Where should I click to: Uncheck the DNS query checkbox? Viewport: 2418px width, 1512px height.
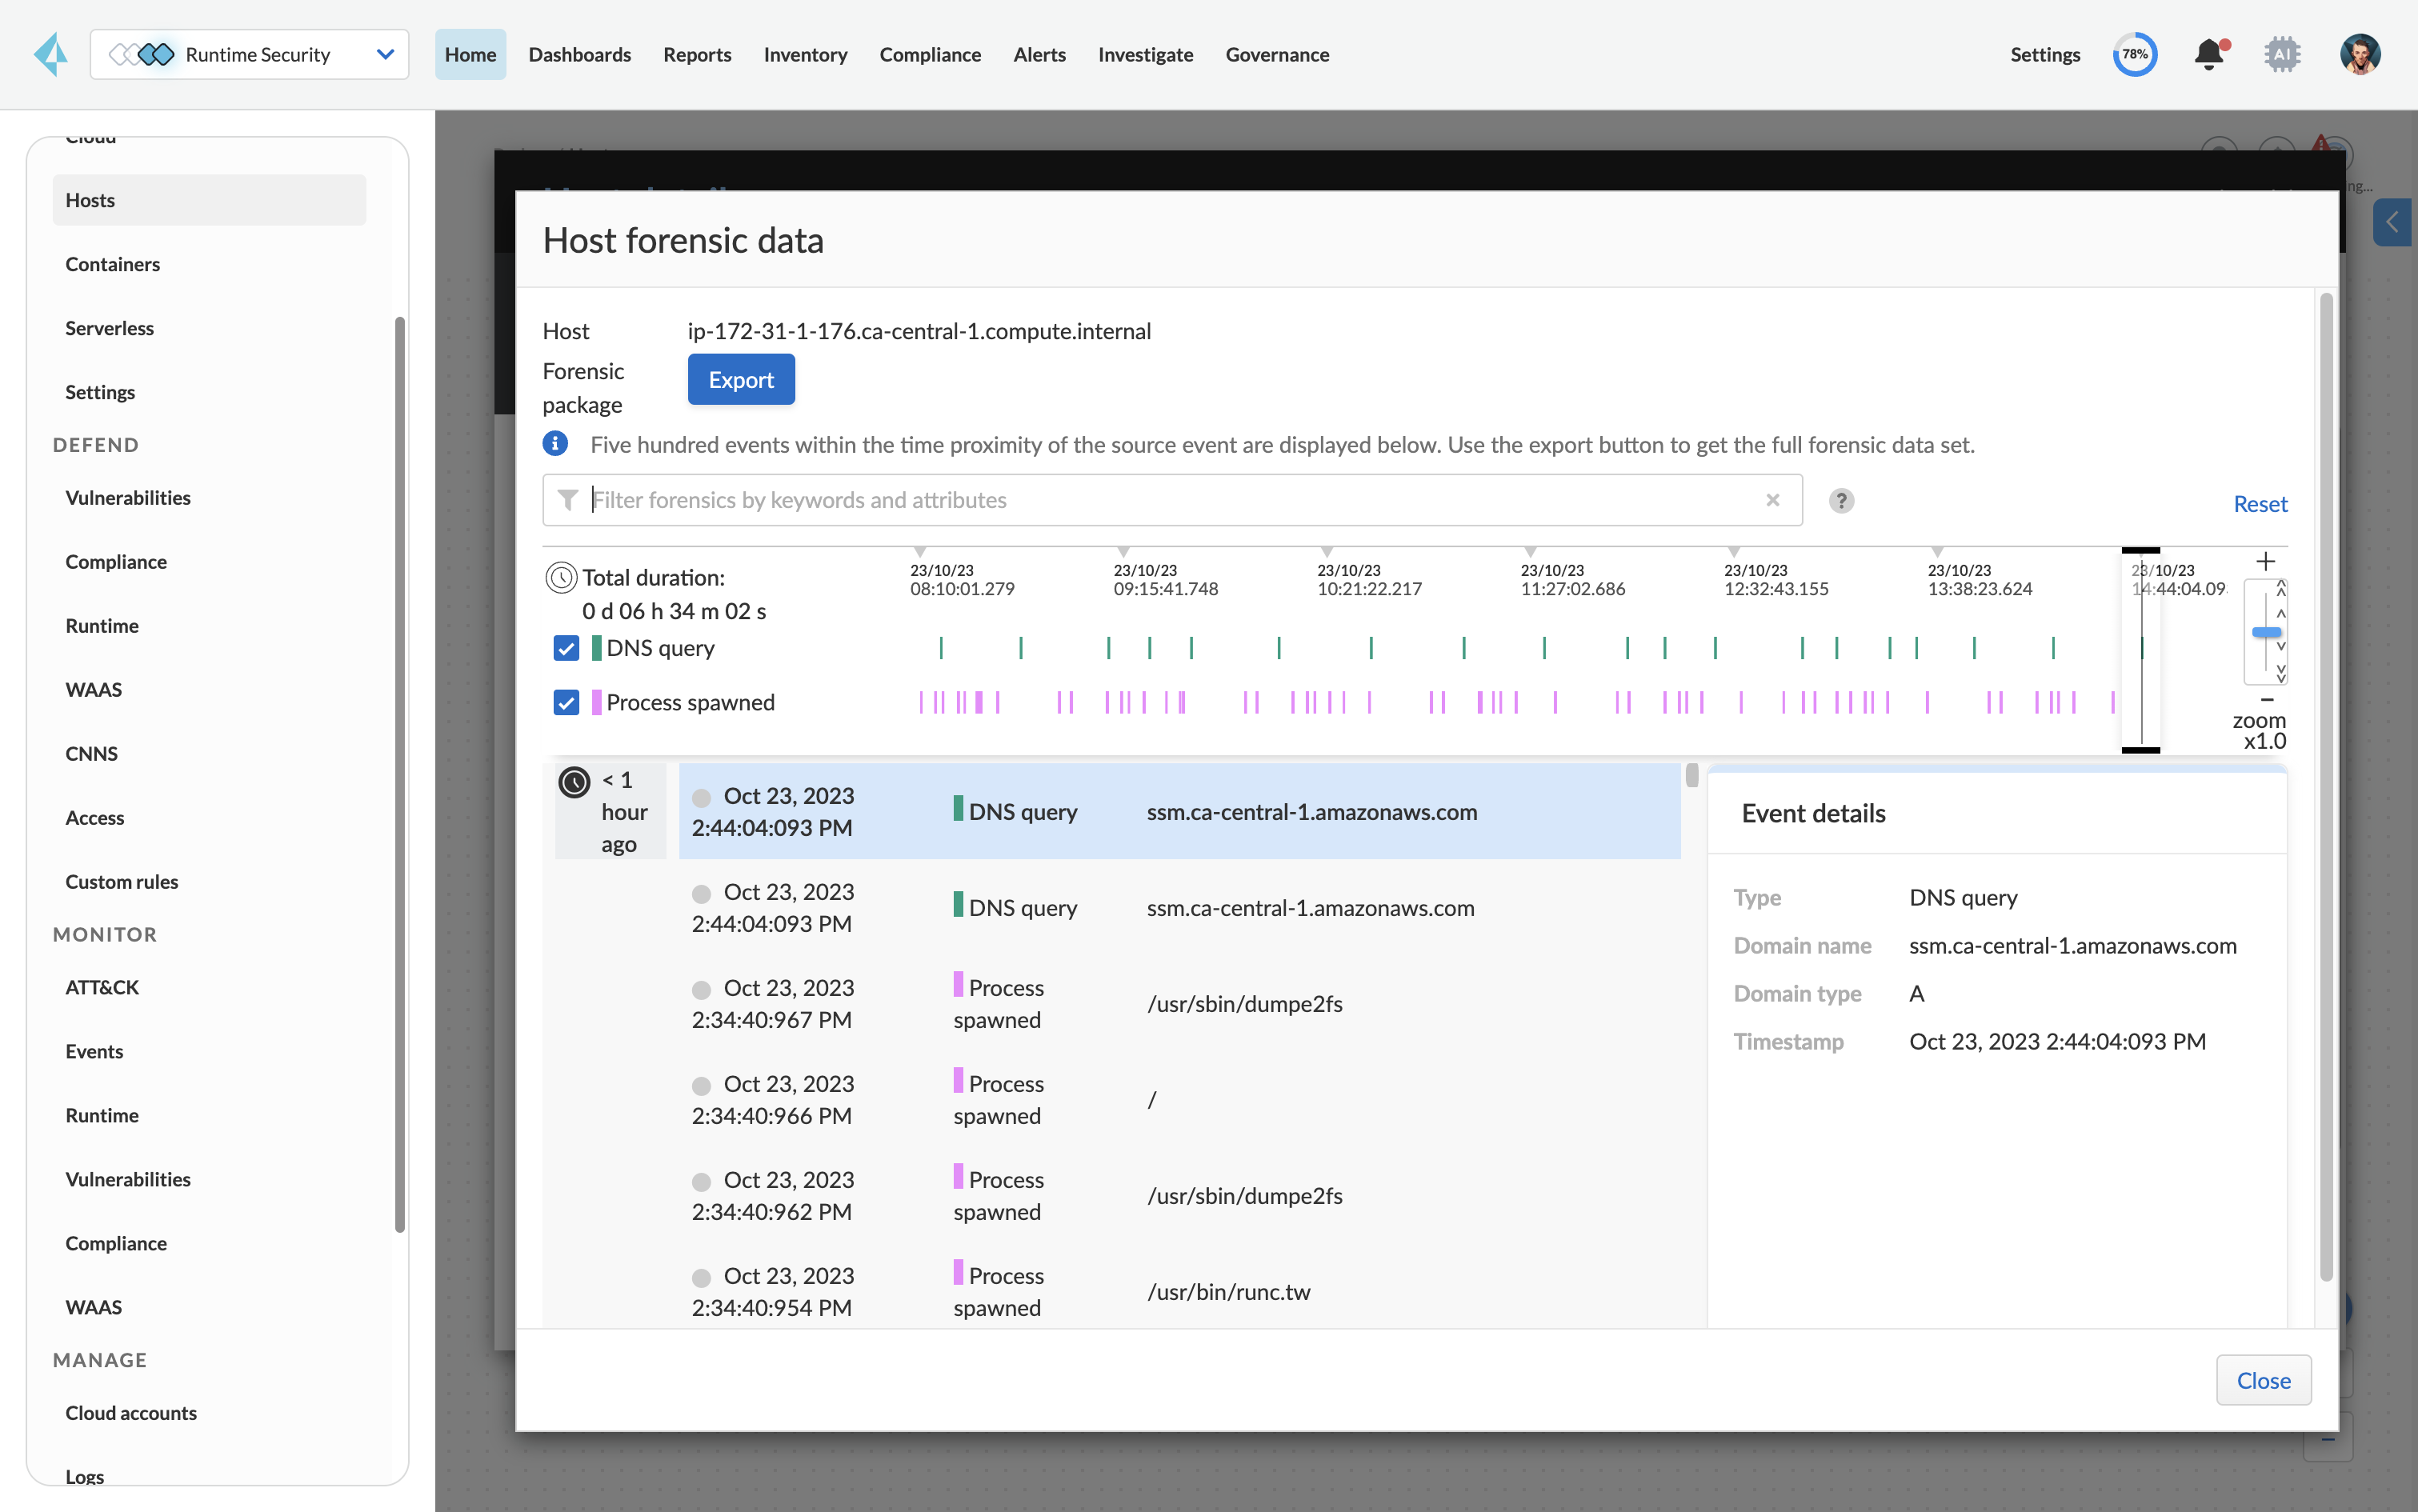[x=566, y=648]
